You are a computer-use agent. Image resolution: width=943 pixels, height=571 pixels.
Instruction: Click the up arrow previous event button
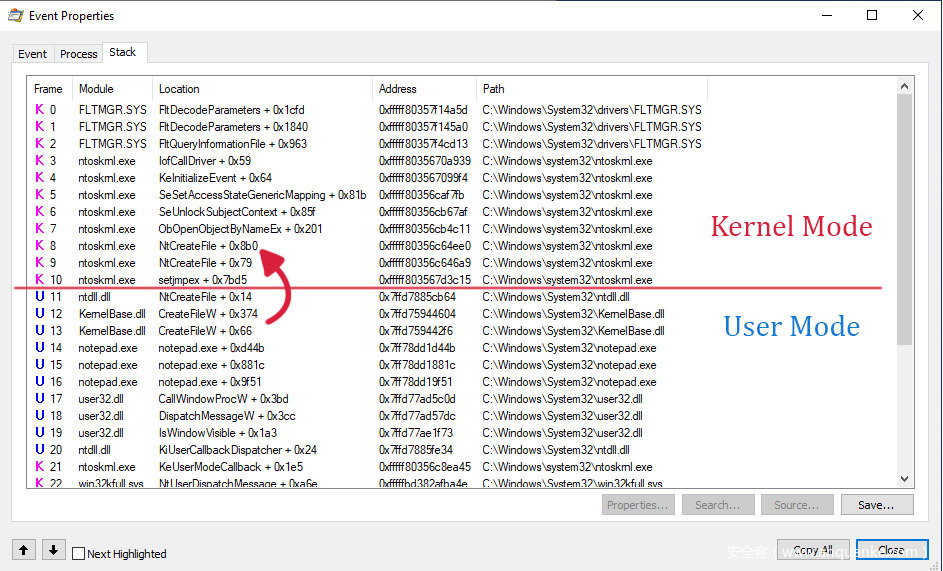click(x=24, y=550)
